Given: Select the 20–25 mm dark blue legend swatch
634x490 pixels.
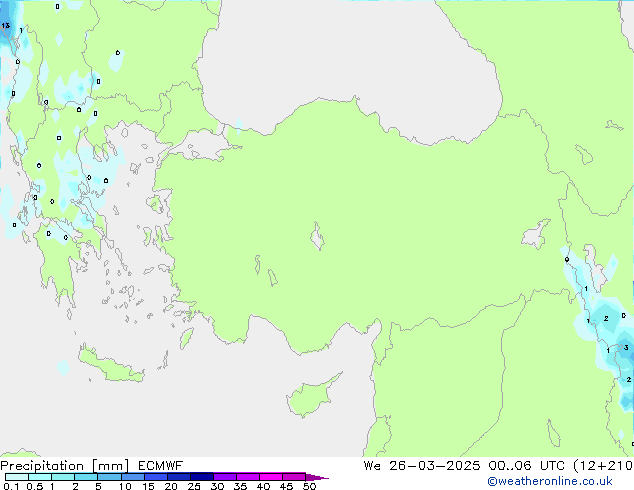Looking at the screenshot, I should click(x=179, y=477).
